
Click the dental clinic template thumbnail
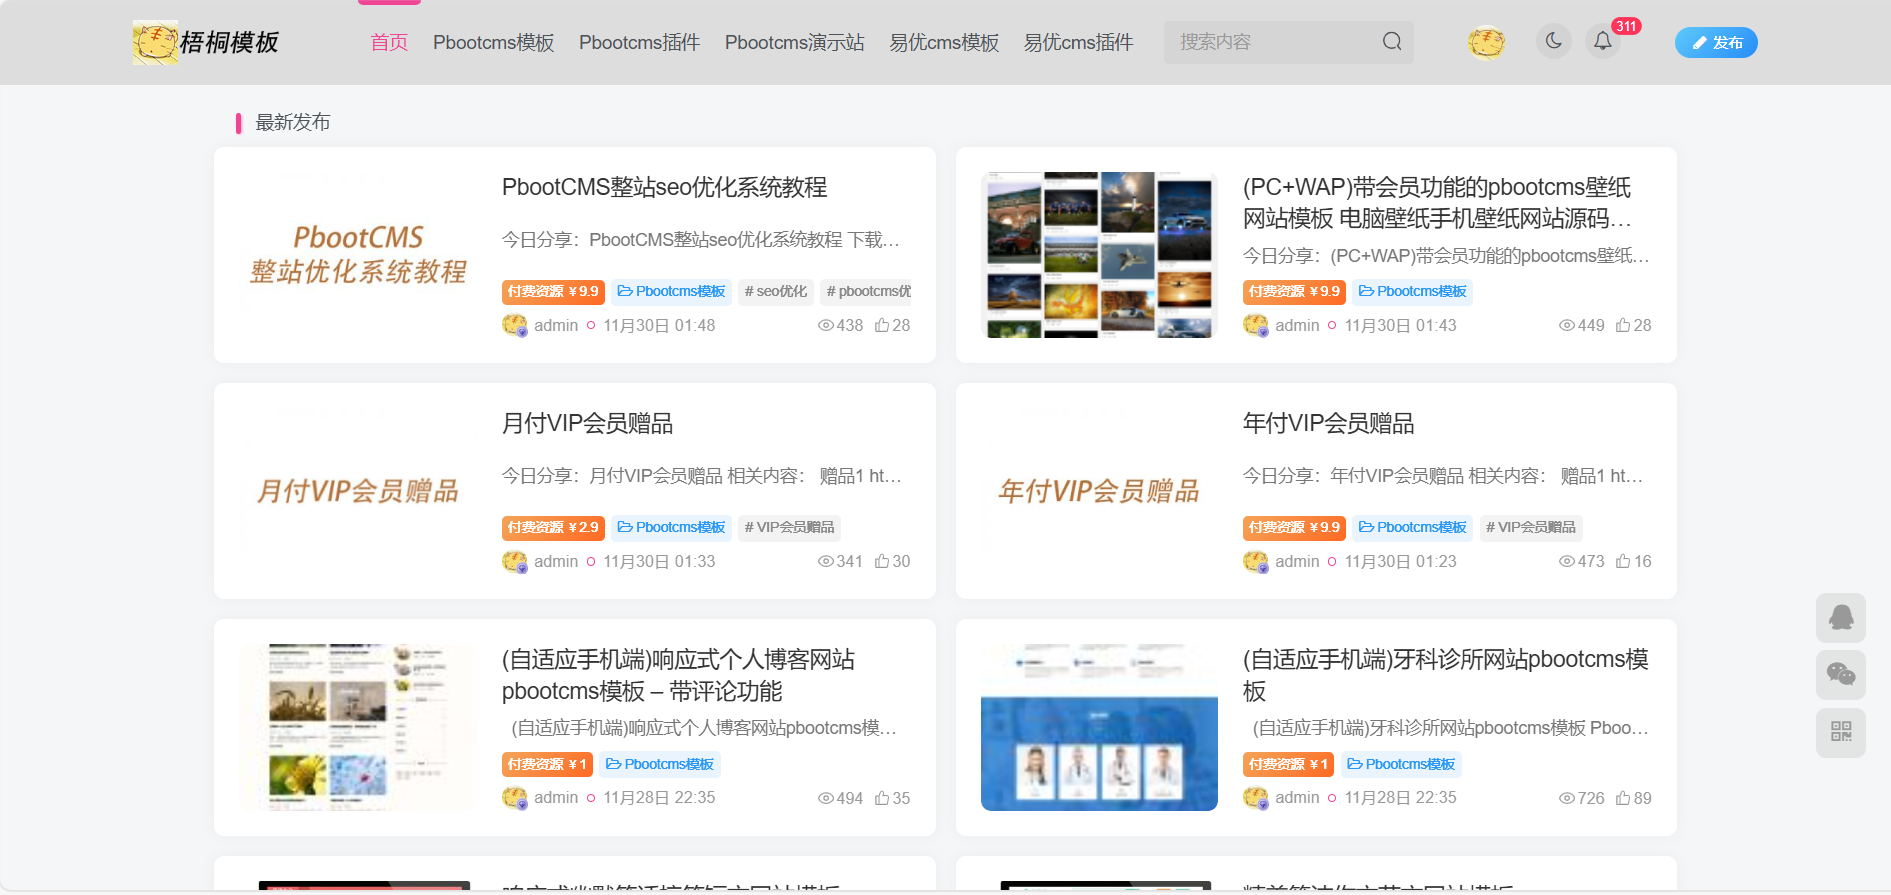[1099, 727]
